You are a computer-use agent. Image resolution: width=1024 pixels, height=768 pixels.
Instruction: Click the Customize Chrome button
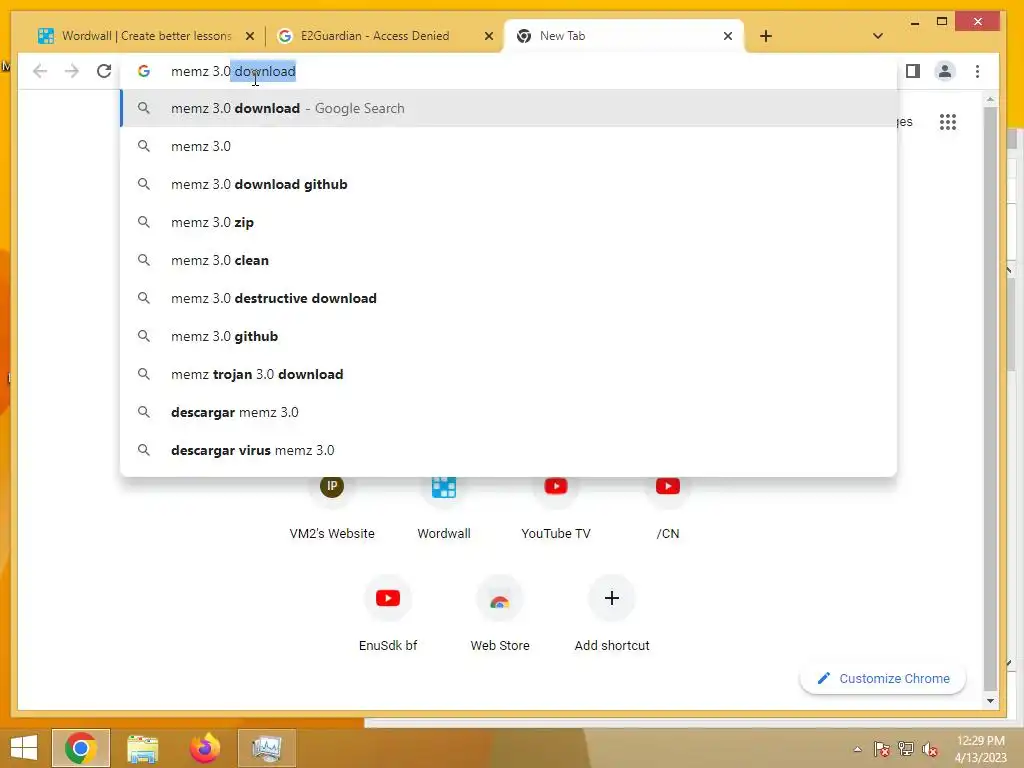tap(882, 679)
